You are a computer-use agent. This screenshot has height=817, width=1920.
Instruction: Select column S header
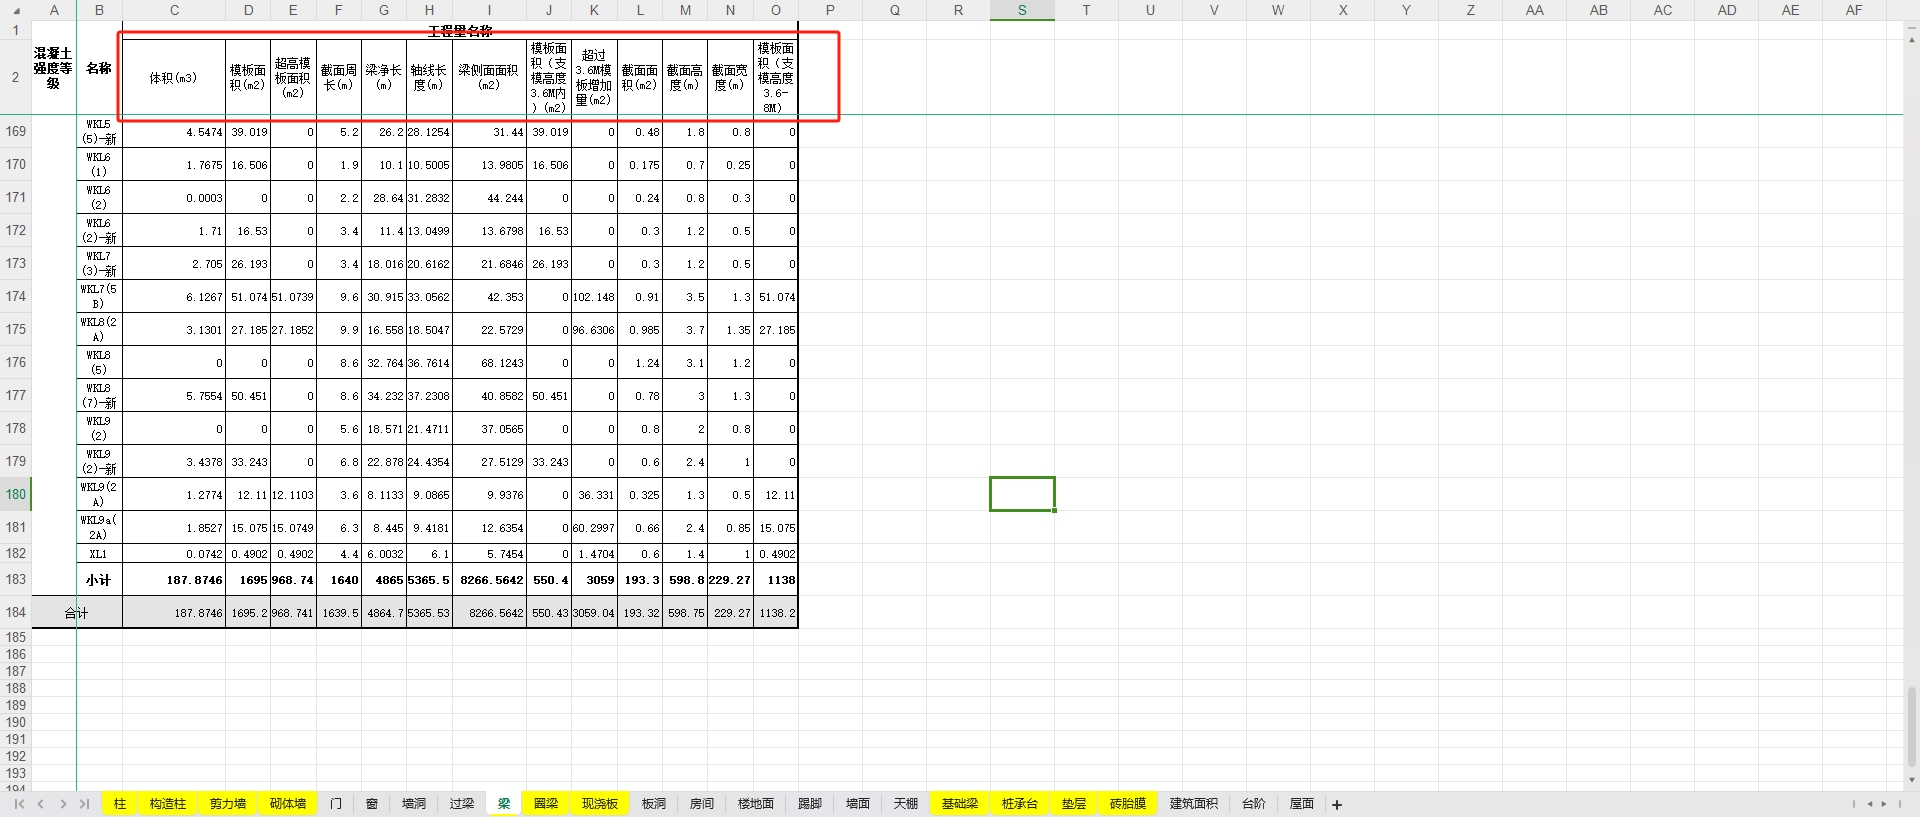[x=1022, y=10]
